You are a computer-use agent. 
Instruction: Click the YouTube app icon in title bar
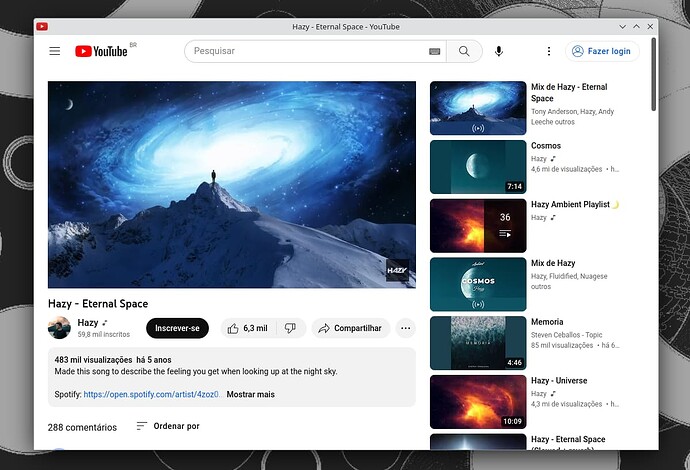click(x=42, y=26)
